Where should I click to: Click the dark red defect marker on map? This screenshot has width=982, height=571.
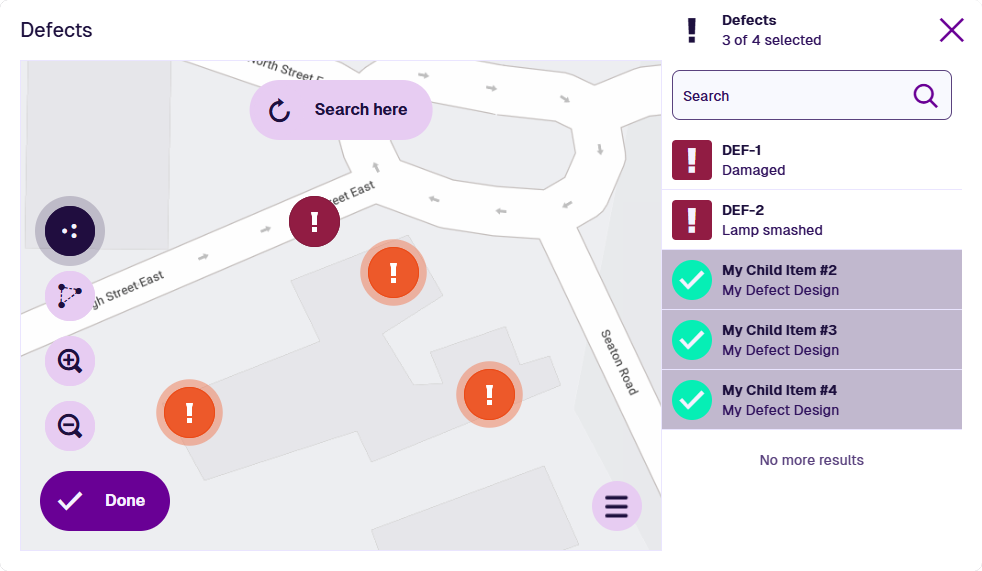tap(314, 221)
